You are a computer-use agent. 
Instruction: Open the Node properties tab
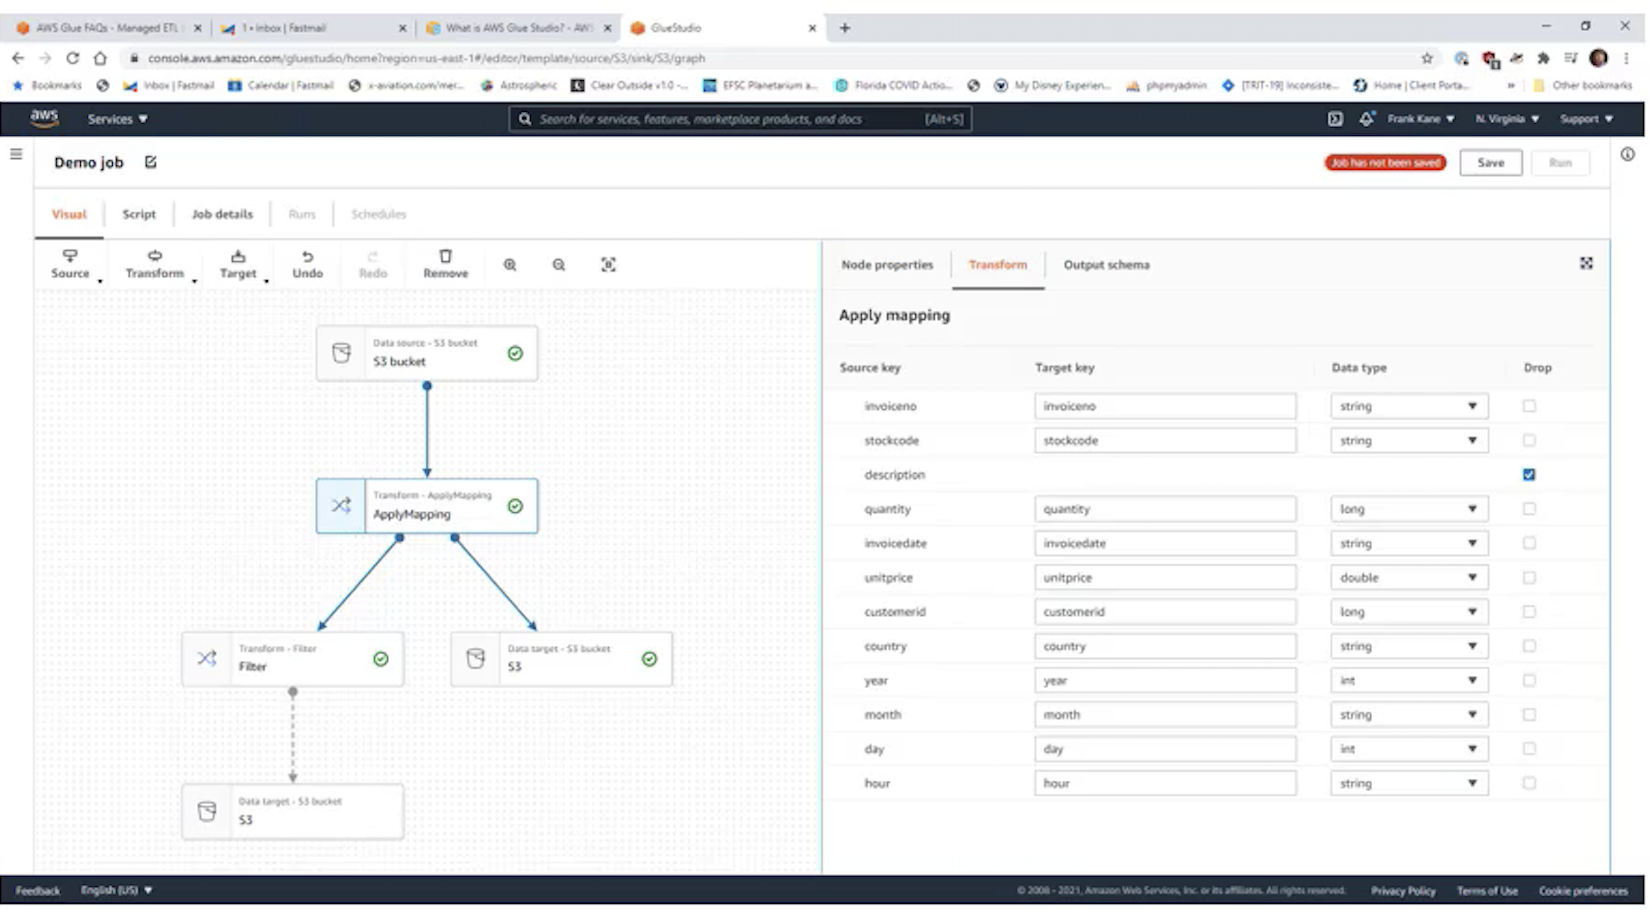coord(887,265)
